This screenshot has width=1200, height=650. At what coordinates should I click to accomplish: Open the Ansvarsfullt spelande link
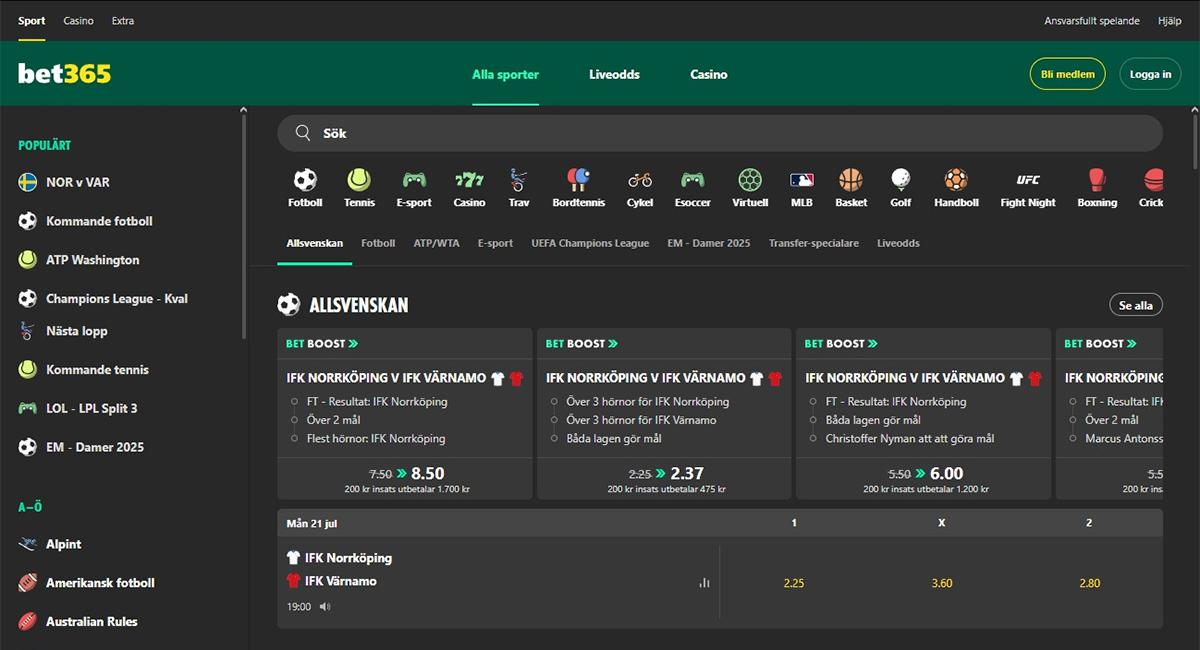pyautogui.click(x=1092, y=21)
